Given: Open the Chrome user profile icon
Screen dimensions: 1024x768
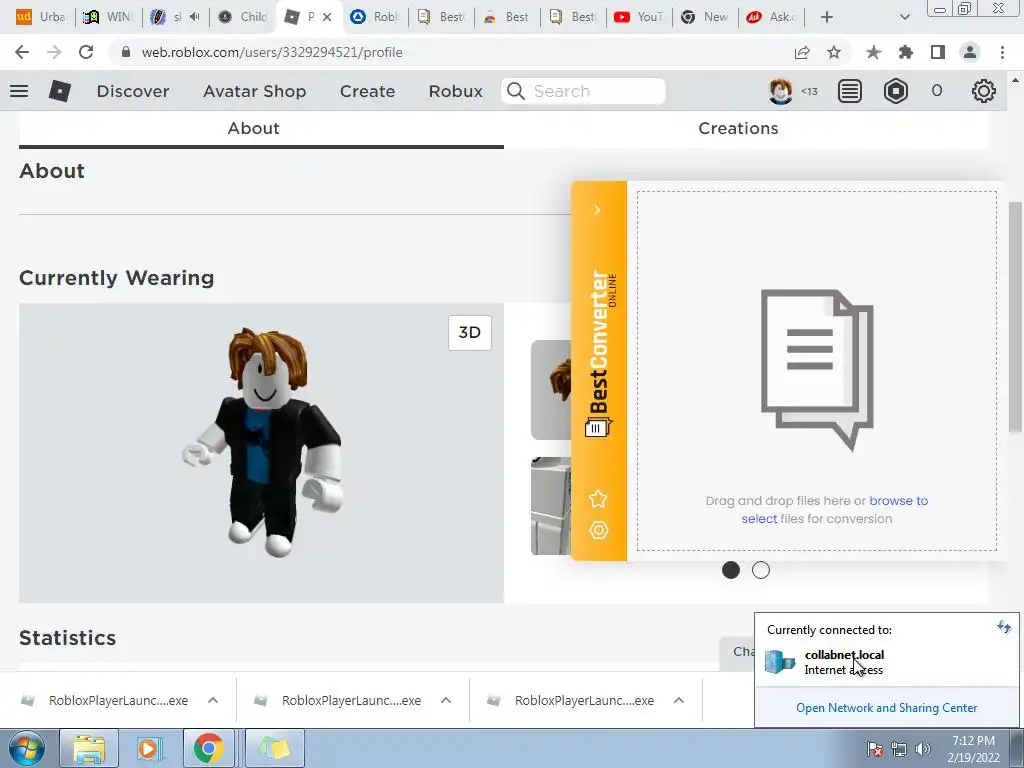Looking at the screenshot, I should (x=970, y=52).
